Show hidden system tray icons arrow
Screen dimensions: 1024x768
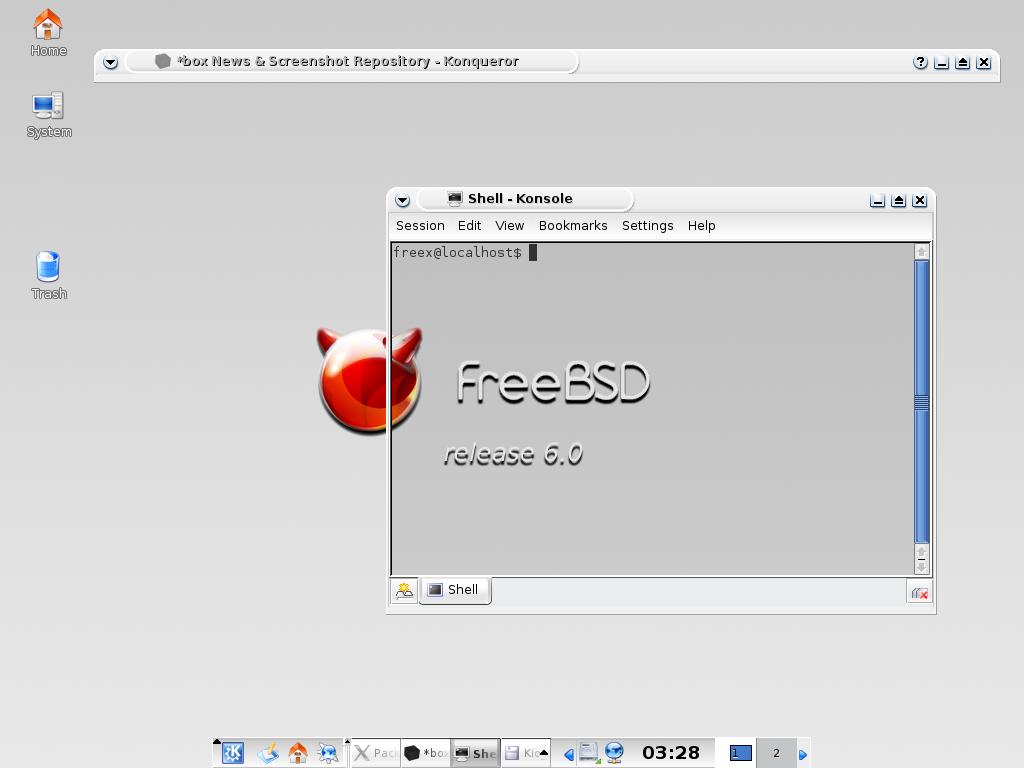[569, 755]
